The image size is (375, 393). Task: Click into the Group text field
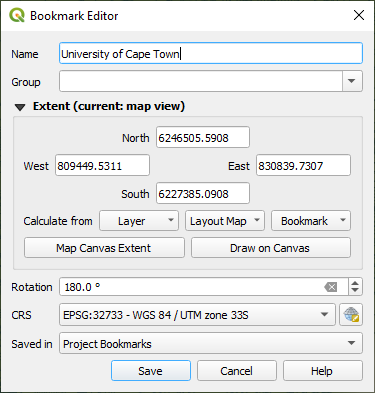tap(201, 81)
